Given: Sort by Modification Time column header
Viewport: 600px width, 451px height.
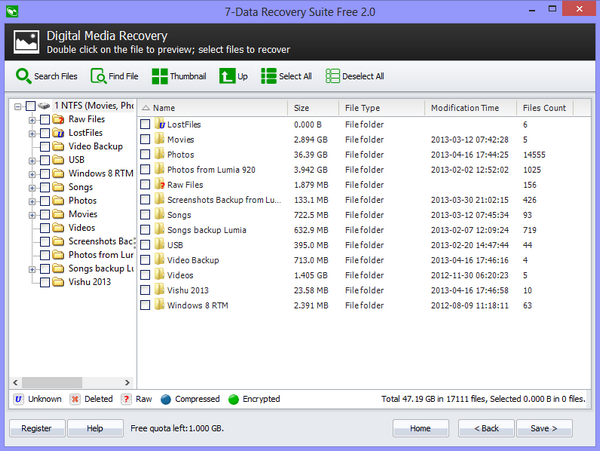Looking at the screenshot, I should coord(471,108).
